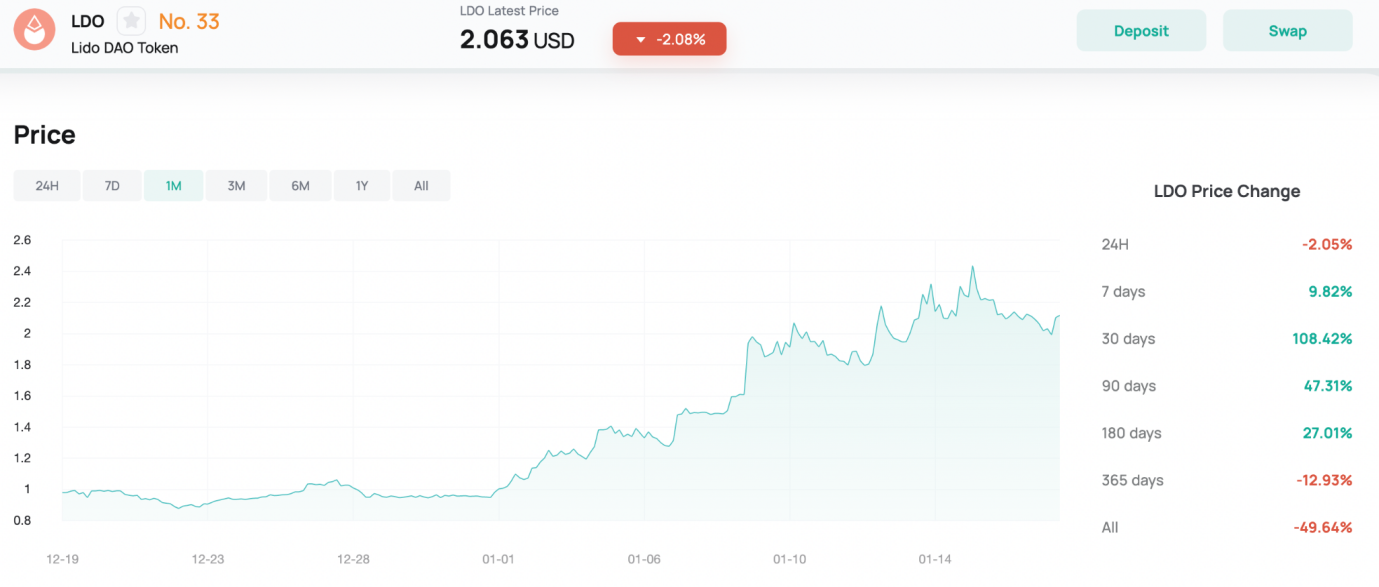Click the LDO ticker symbol text
The image size is (1379, 587).
[88, 21]
